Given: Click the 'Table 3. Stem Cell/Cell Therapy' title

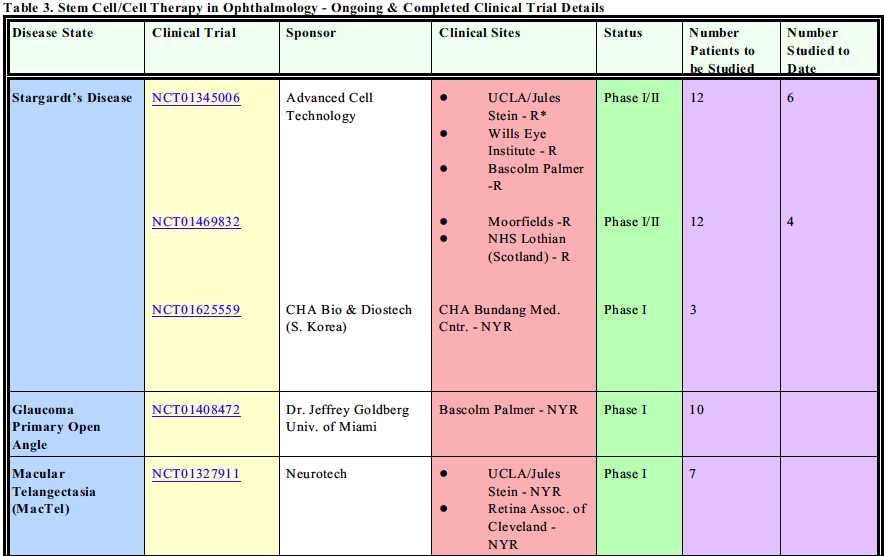Looking at the screenshot, I should (304, 8).
